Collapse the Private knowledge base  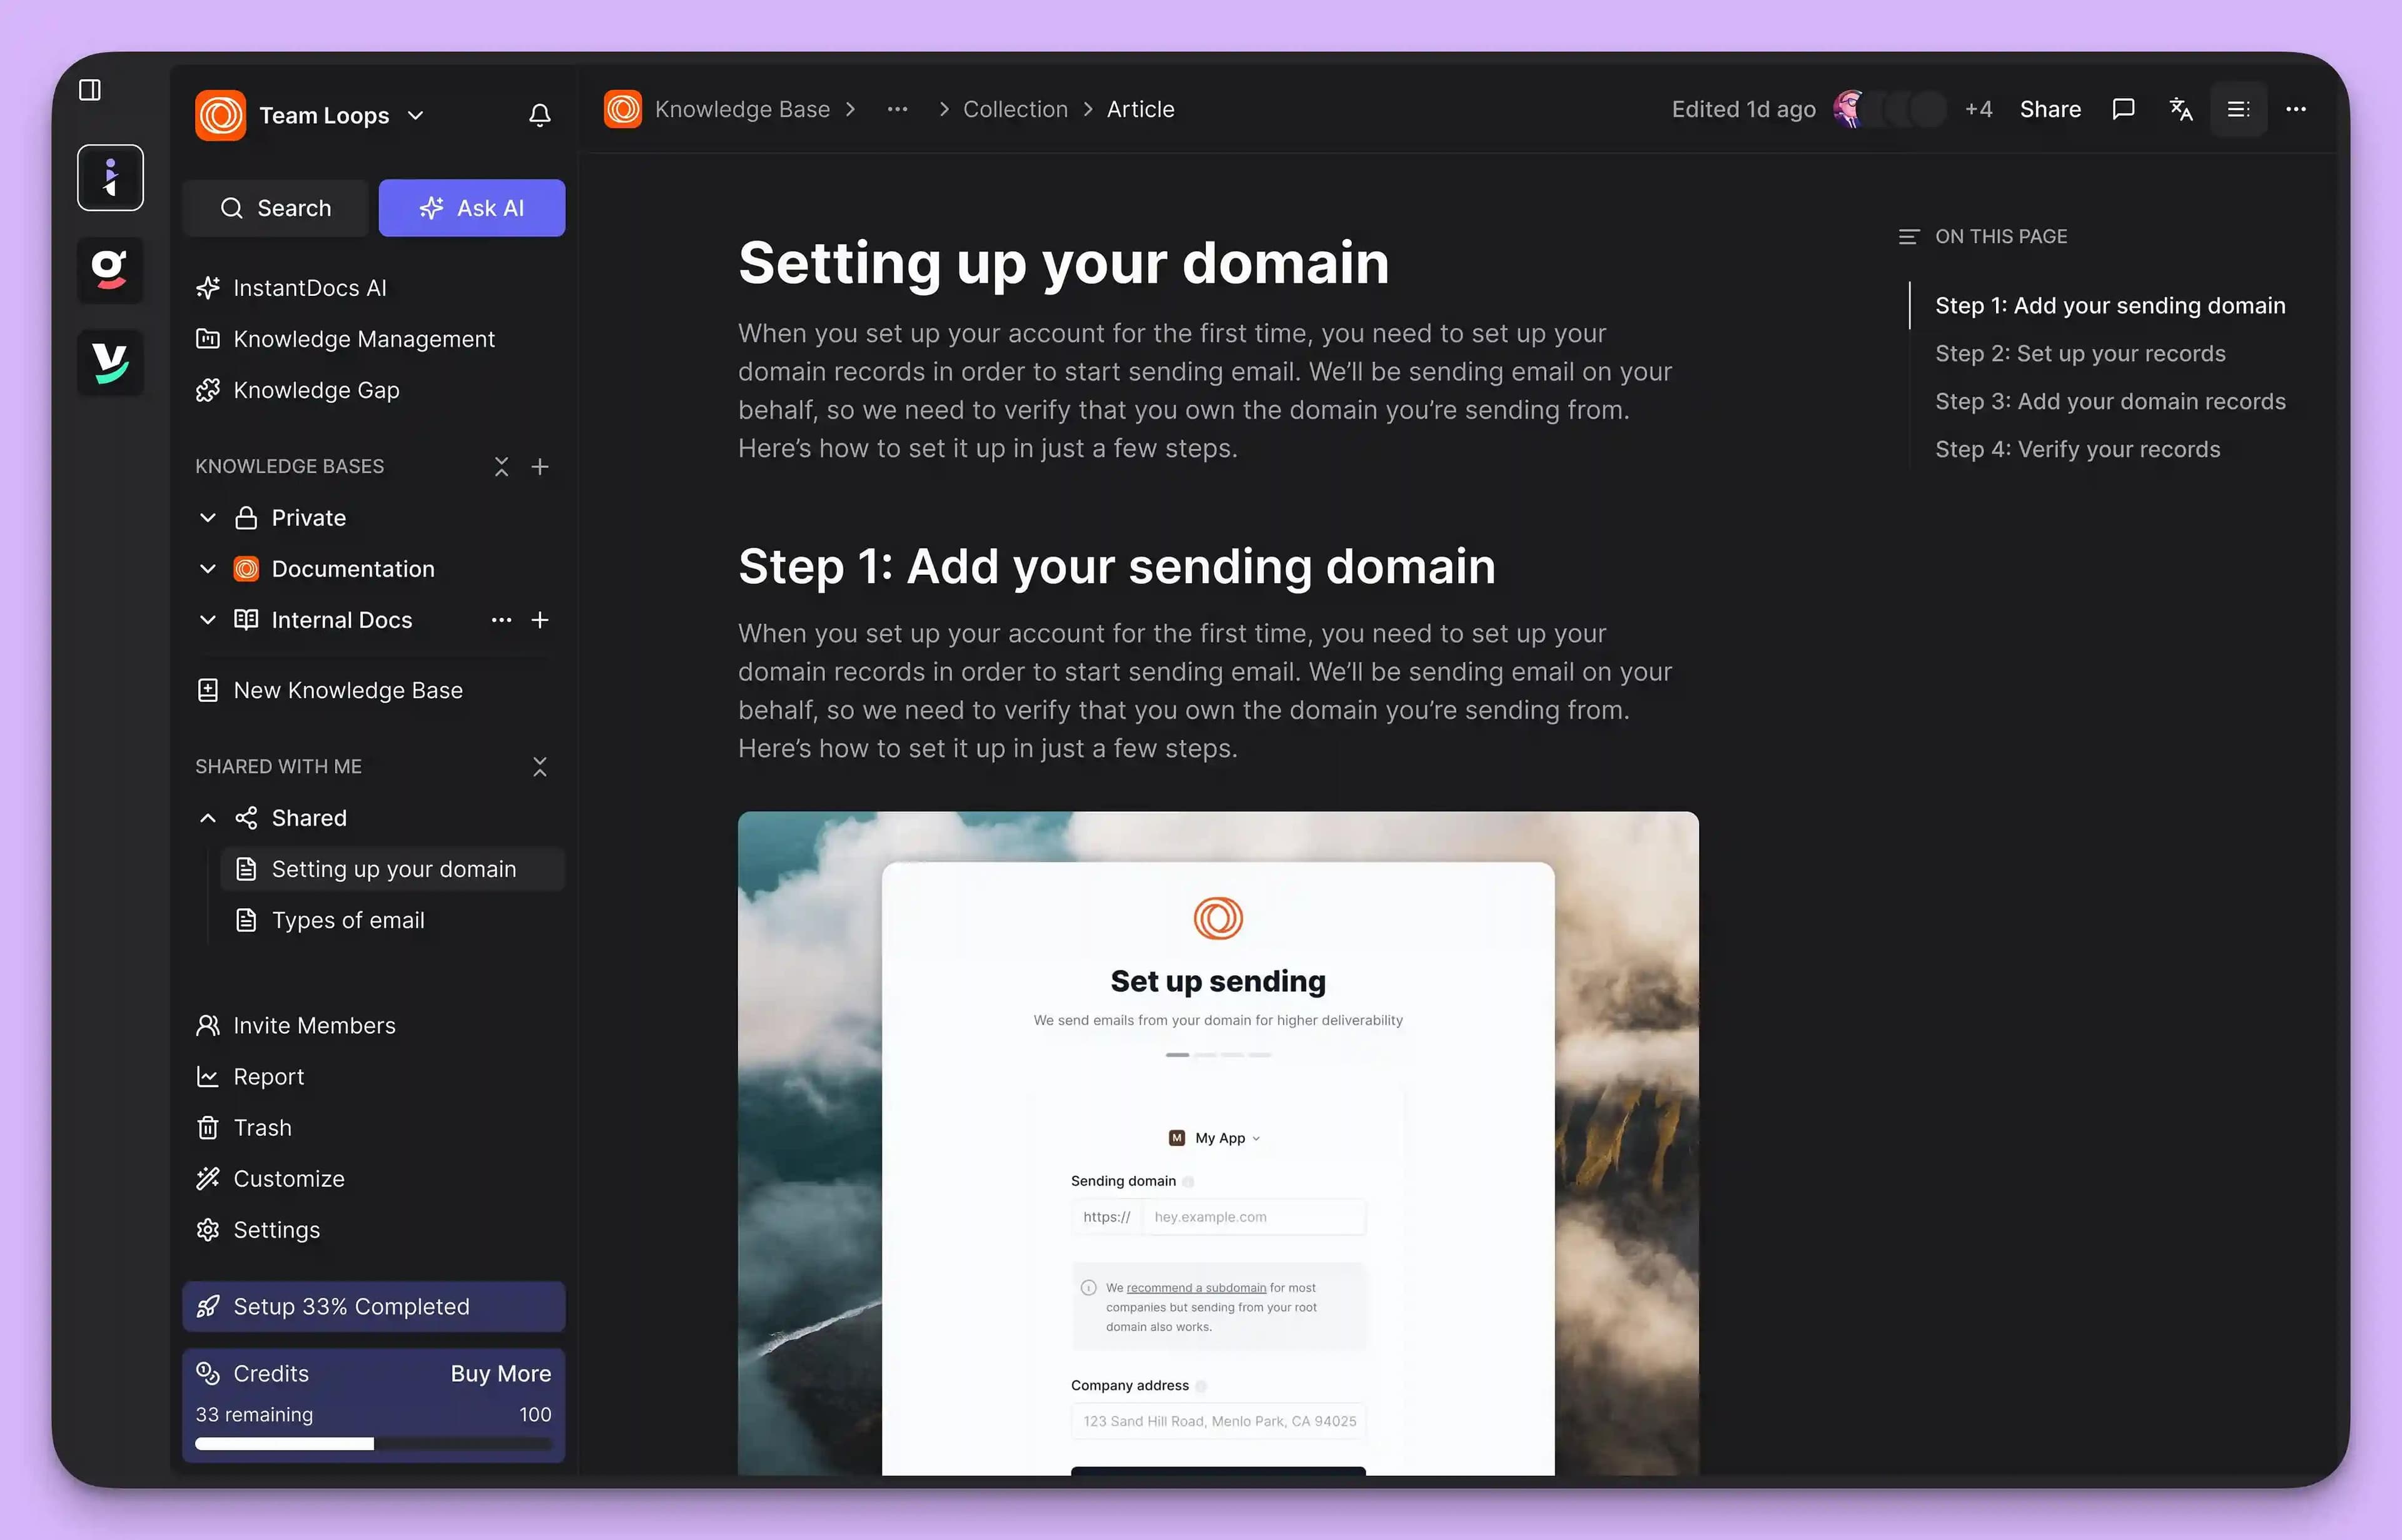pos(207,517)
